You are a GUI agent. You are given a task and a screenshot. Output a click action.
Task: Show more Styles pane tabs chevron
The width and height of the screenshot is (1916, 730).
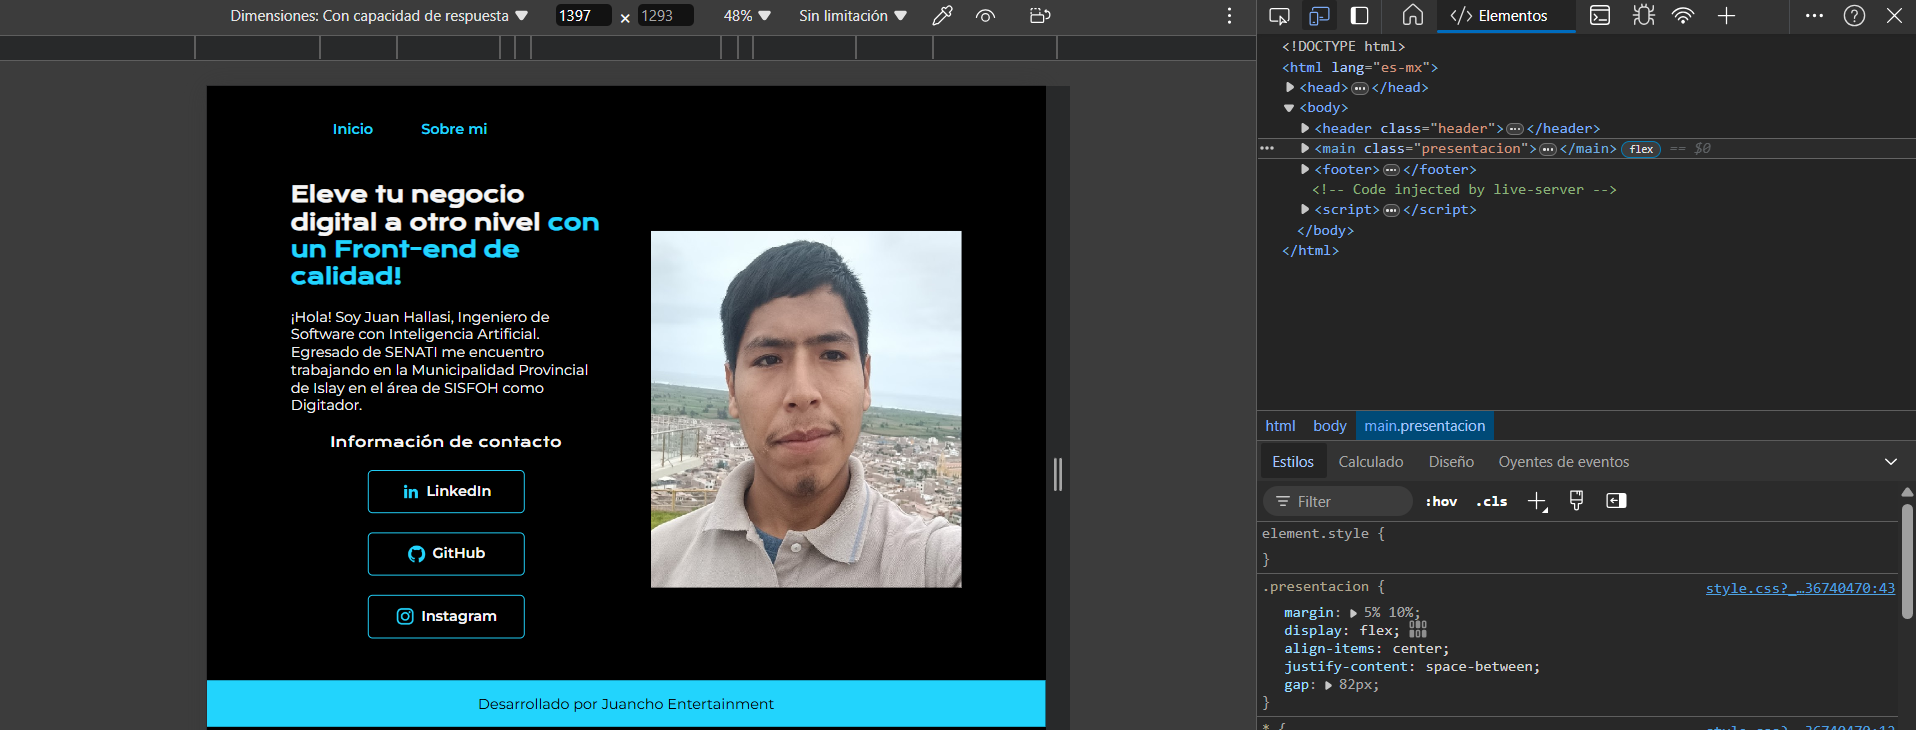tap(1891, 462)
